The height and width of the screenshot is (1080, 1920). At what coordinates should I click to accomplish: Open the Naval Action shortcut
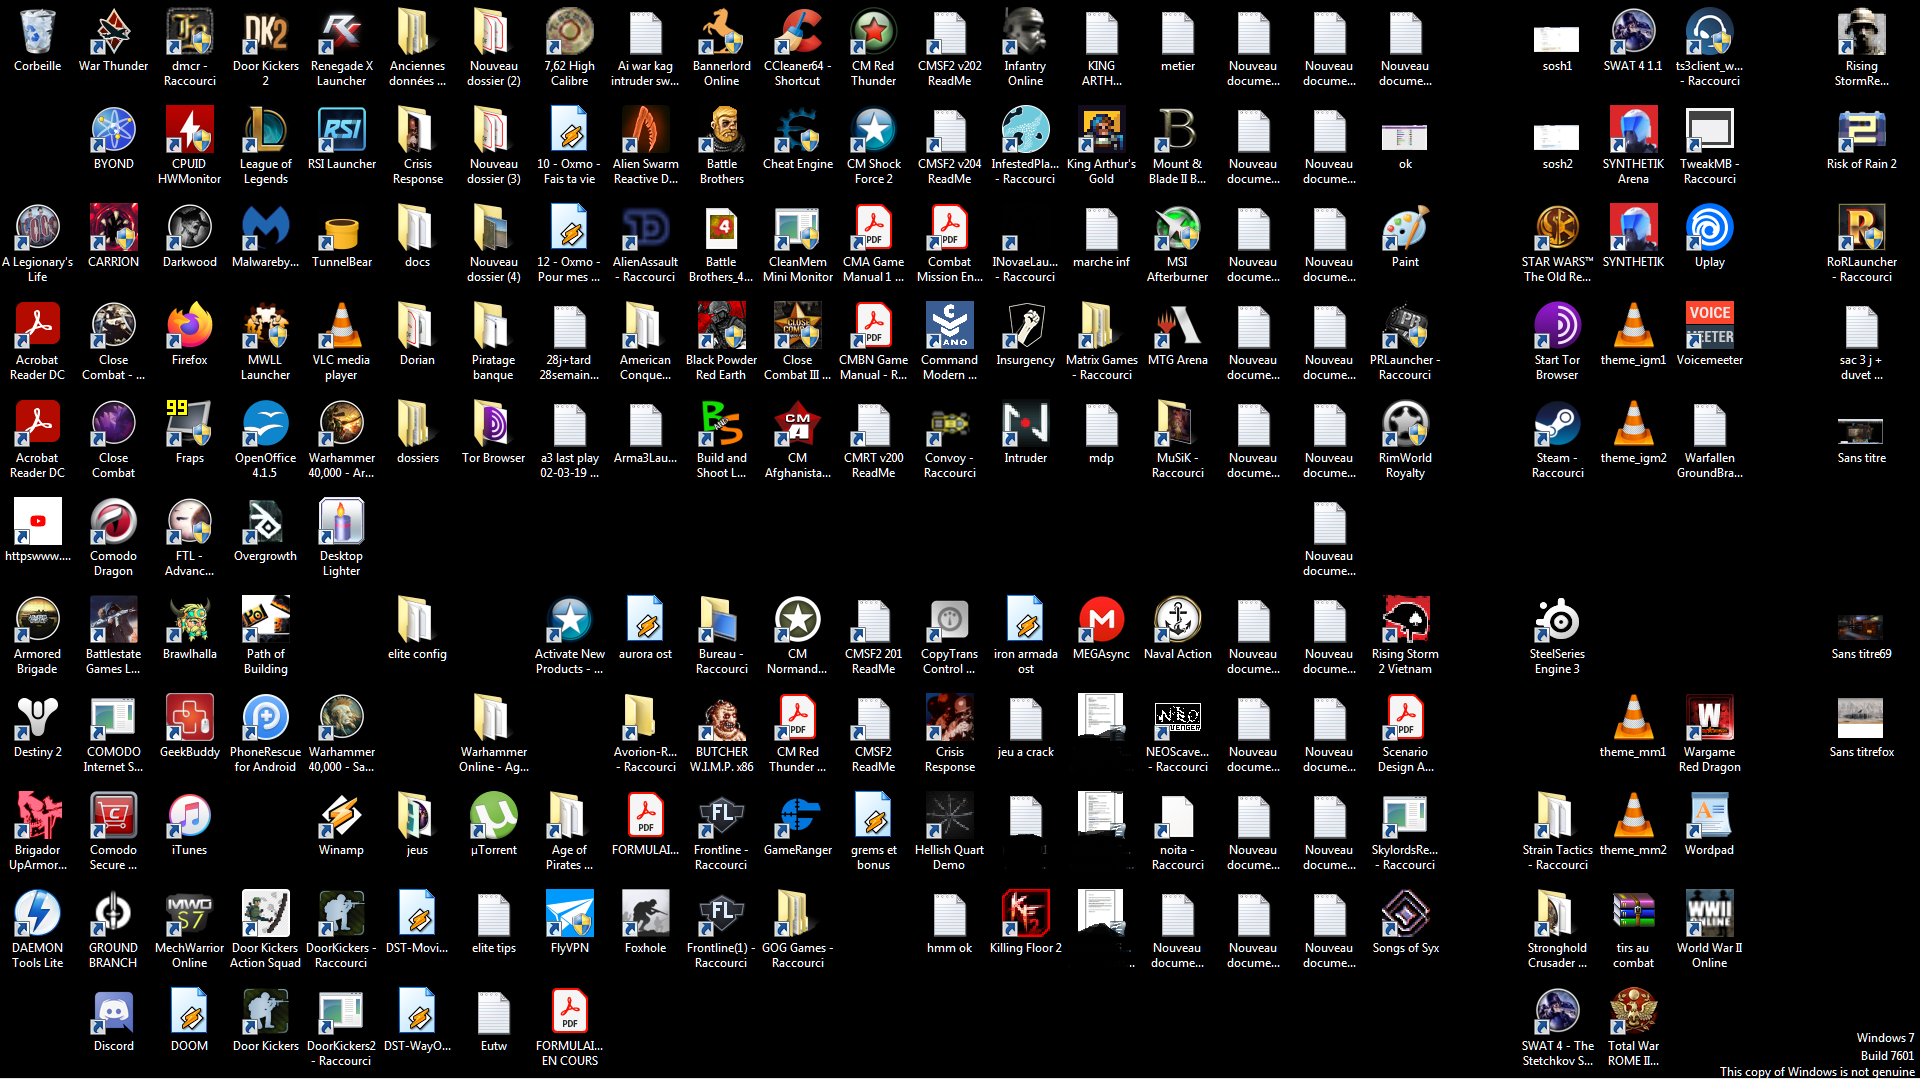point(1177,628)
